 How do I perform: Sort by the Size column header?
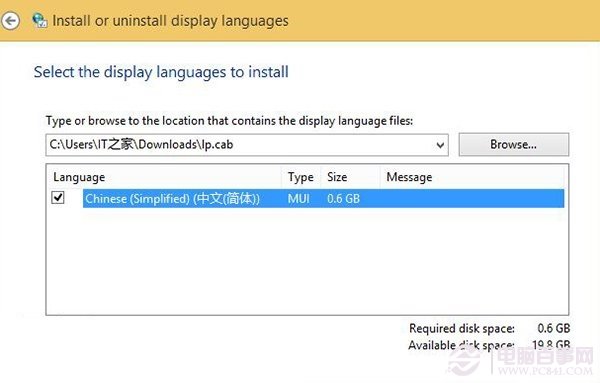351,177
